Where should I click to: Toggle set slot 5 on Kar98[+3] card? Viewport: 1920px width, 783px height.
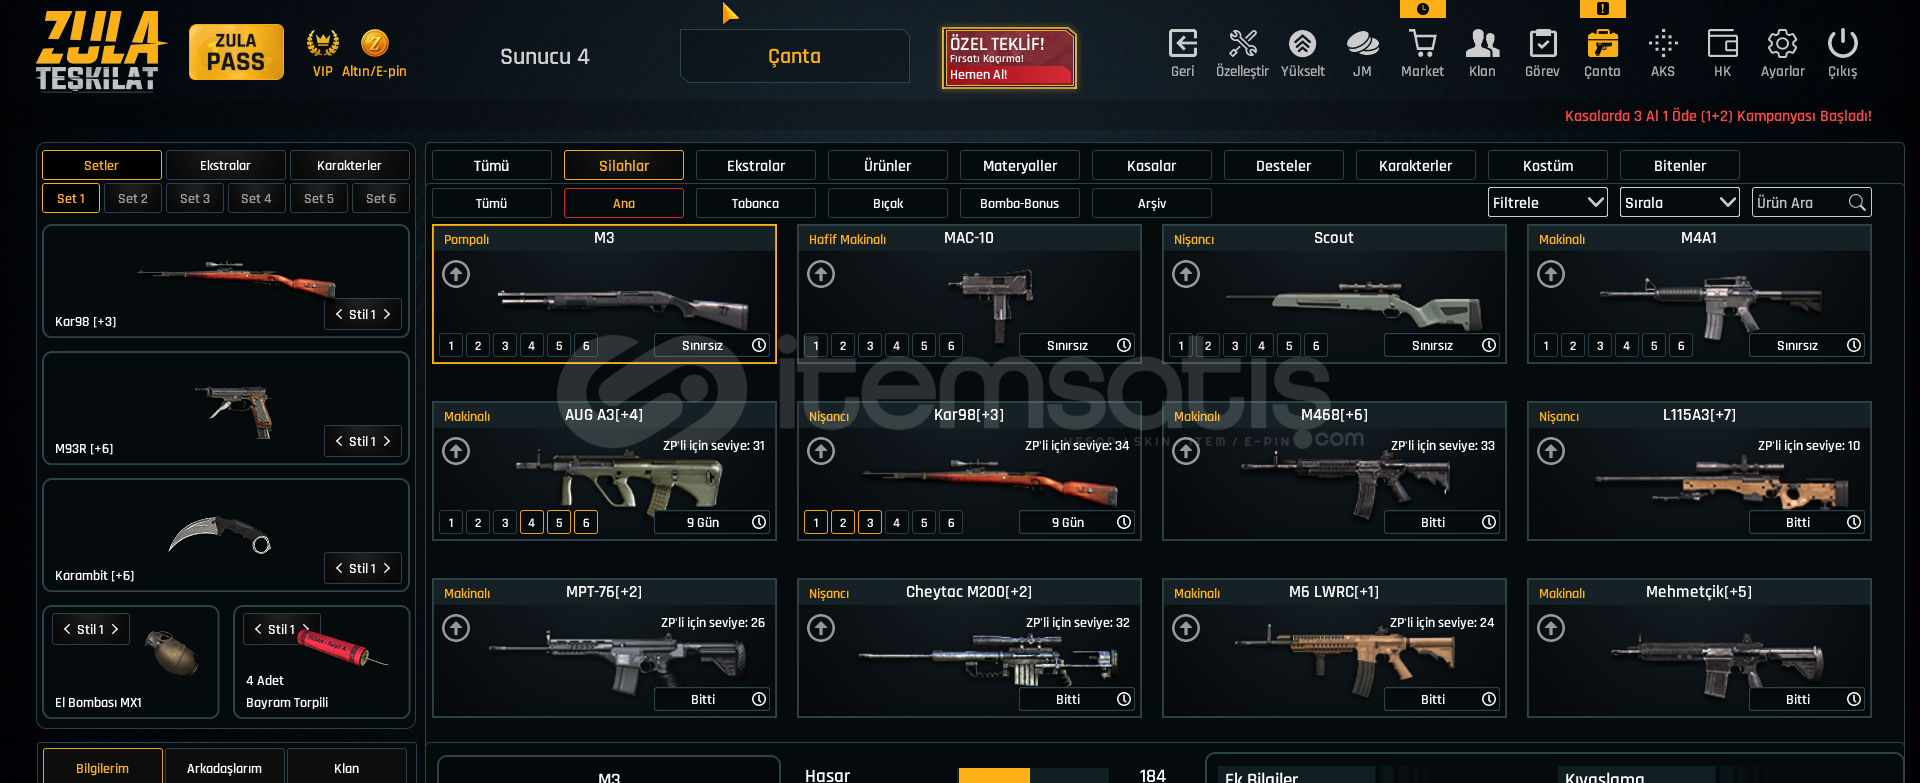924,523
